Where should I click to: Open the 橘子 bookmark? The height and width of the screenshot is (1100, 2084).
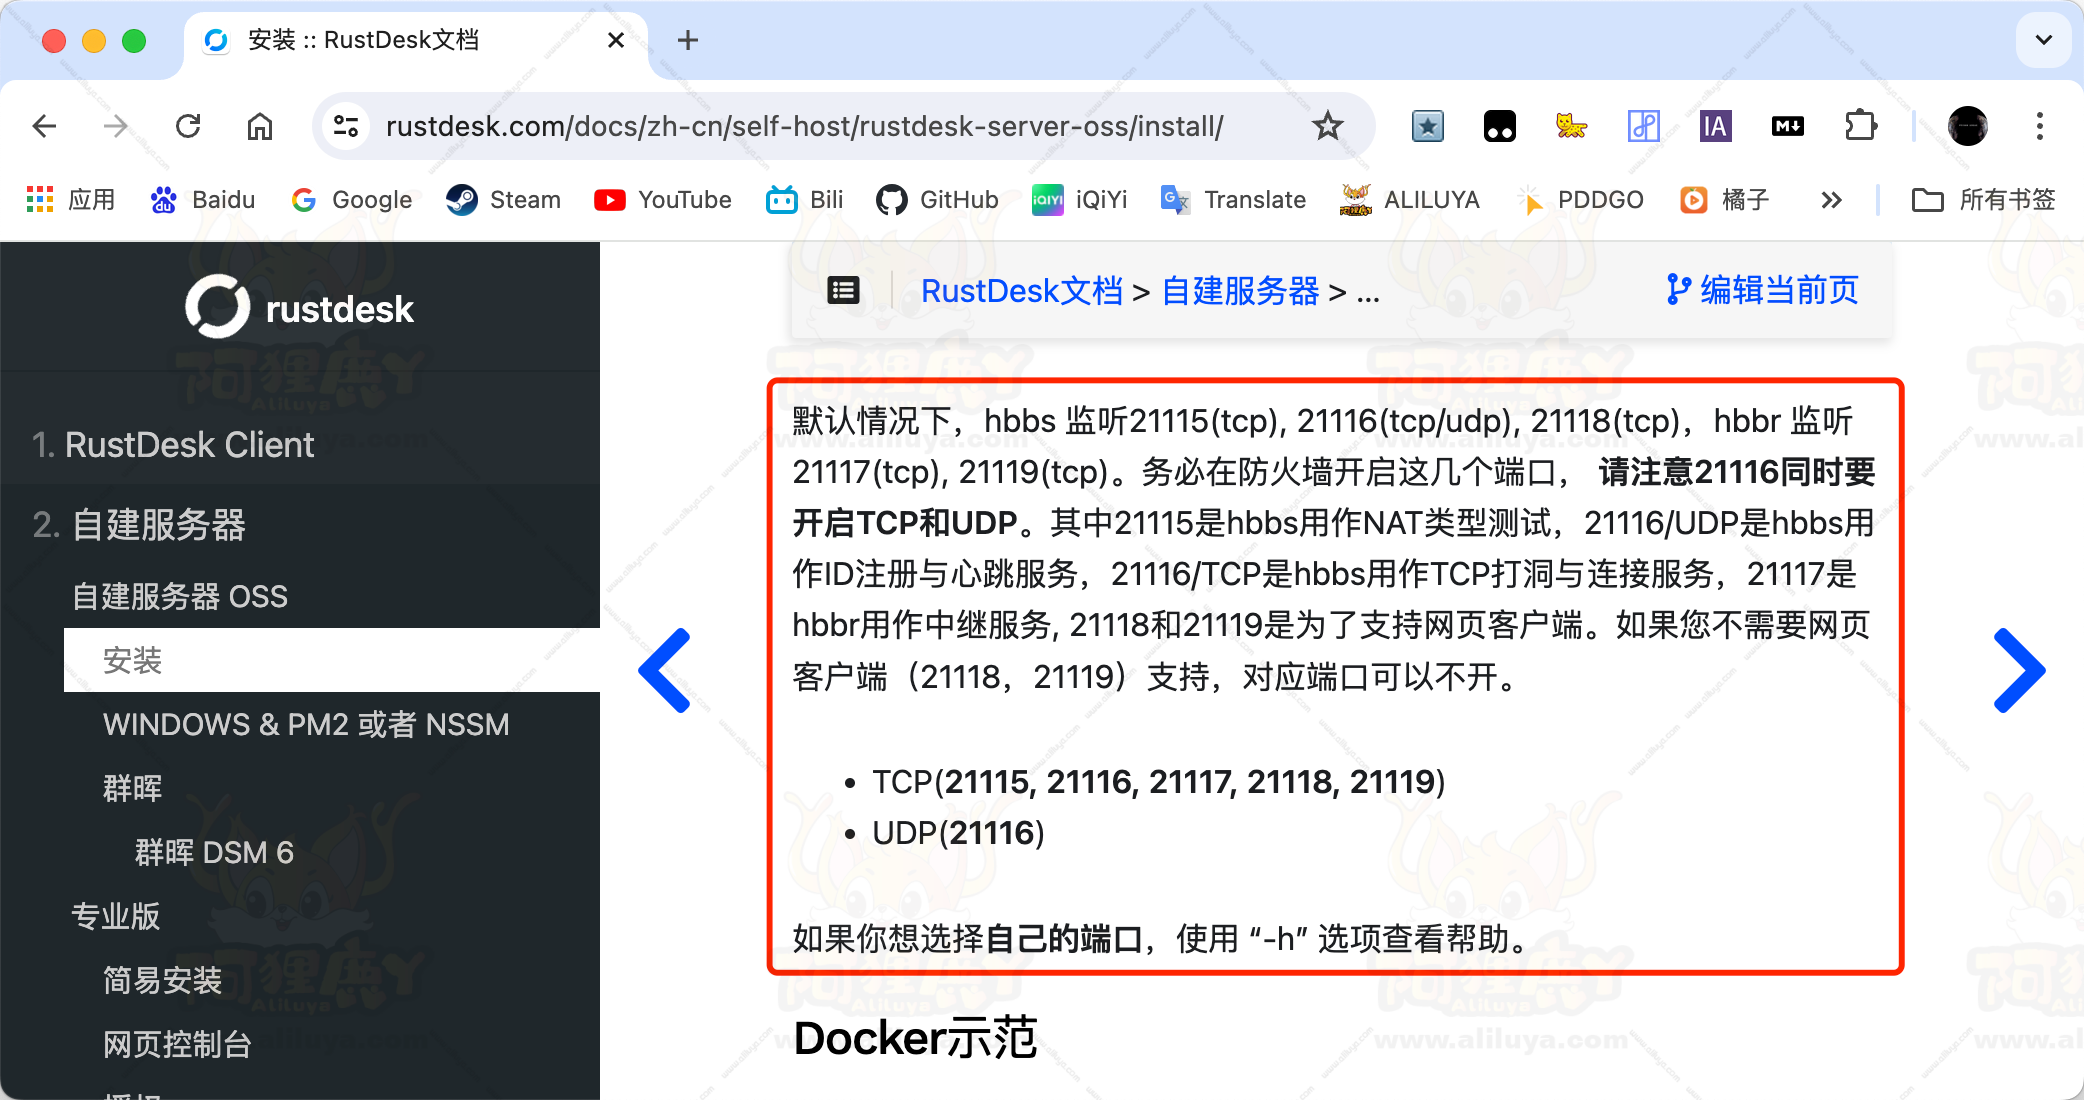pos(1725,200)
